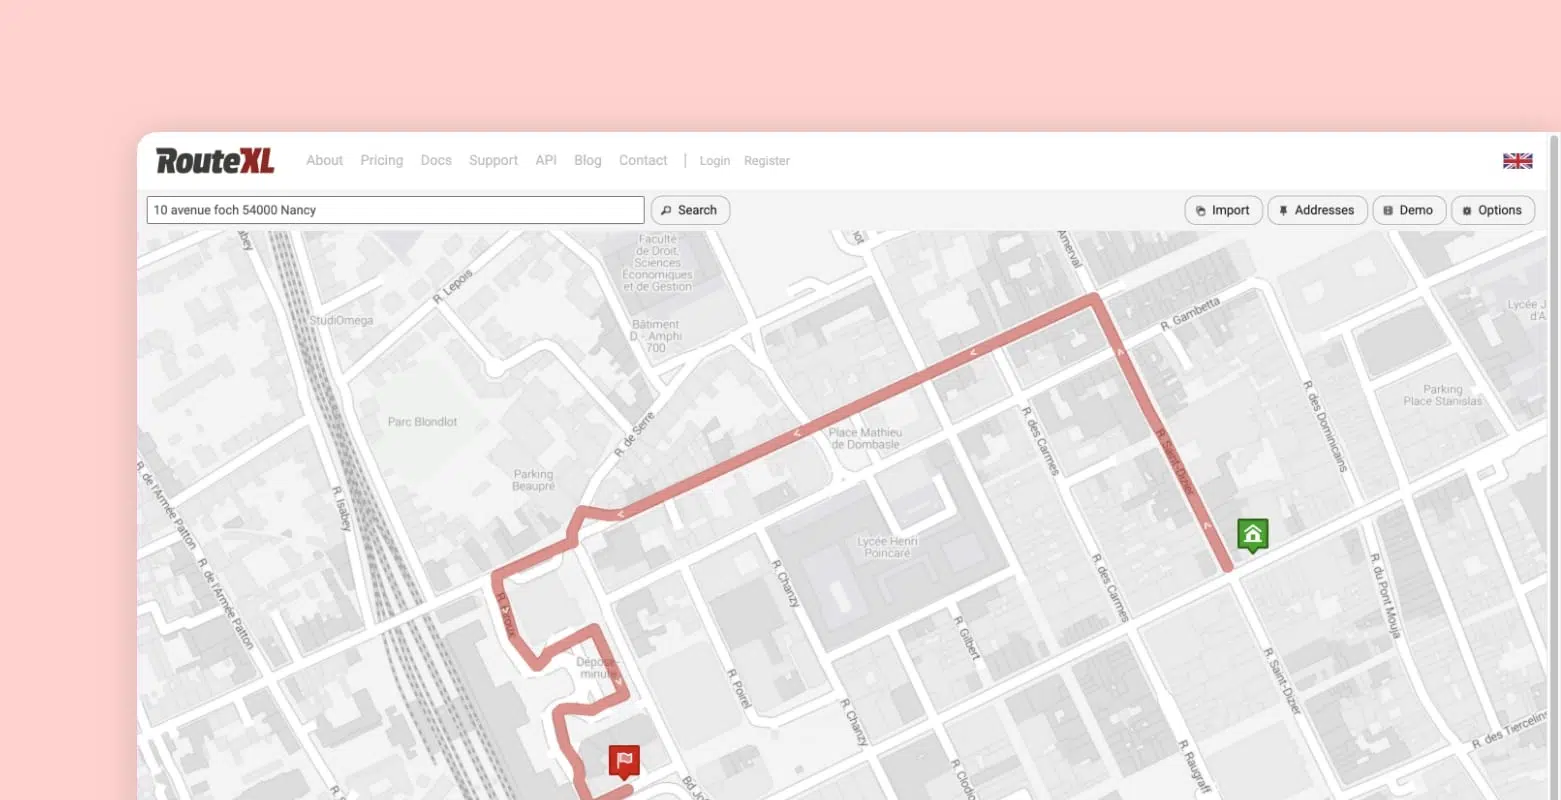The height and width of the screenshot is (800, 1561).
Task: Open the Addresses list
Action: (1317, 210)
